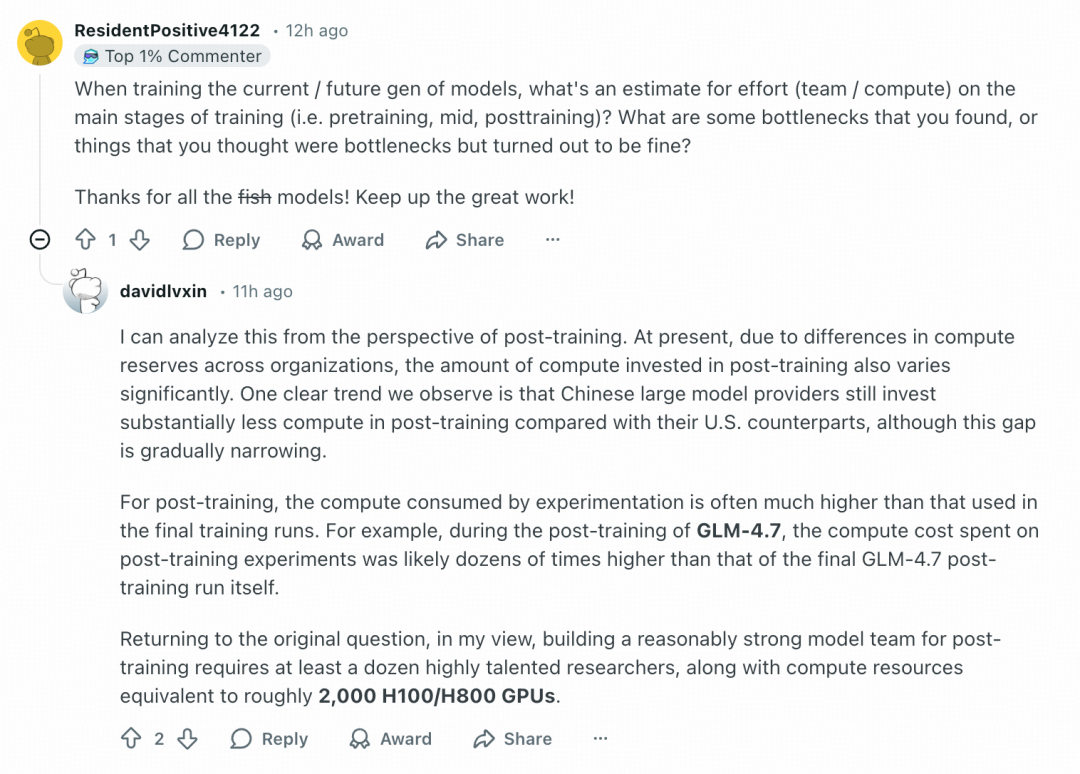Downvote davidlvxin's reply
Screen dimensions: 1080x774
[187, 739]
